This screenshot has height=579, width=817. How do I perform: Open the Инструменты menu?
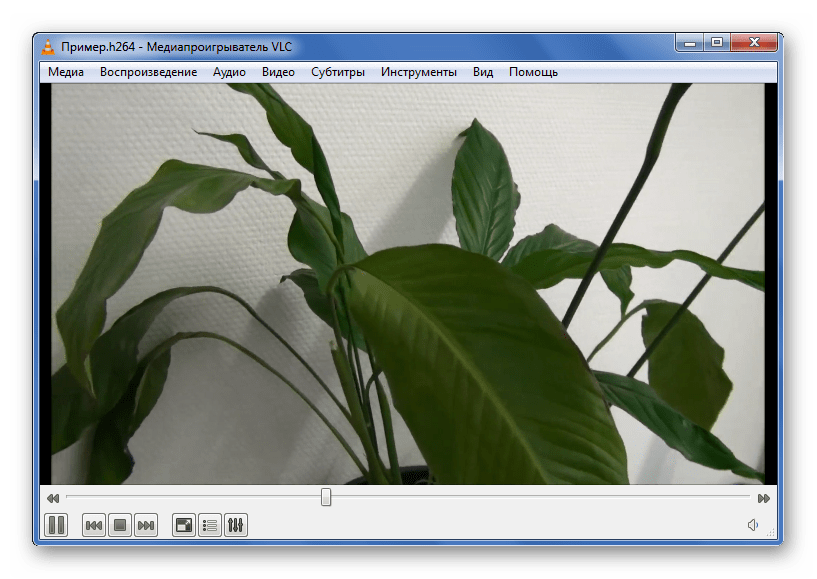[x=418, y=72]
